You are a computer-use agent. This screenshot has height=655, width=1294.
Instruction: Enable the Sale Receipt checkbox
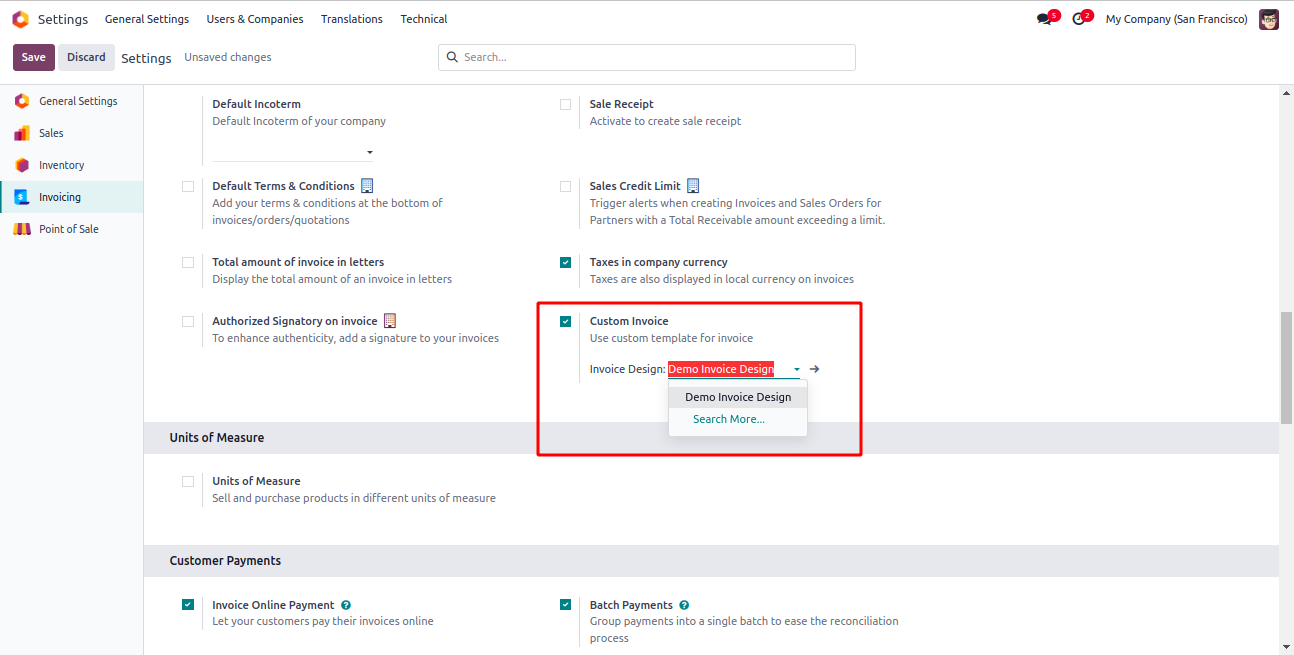pos(566,104)
